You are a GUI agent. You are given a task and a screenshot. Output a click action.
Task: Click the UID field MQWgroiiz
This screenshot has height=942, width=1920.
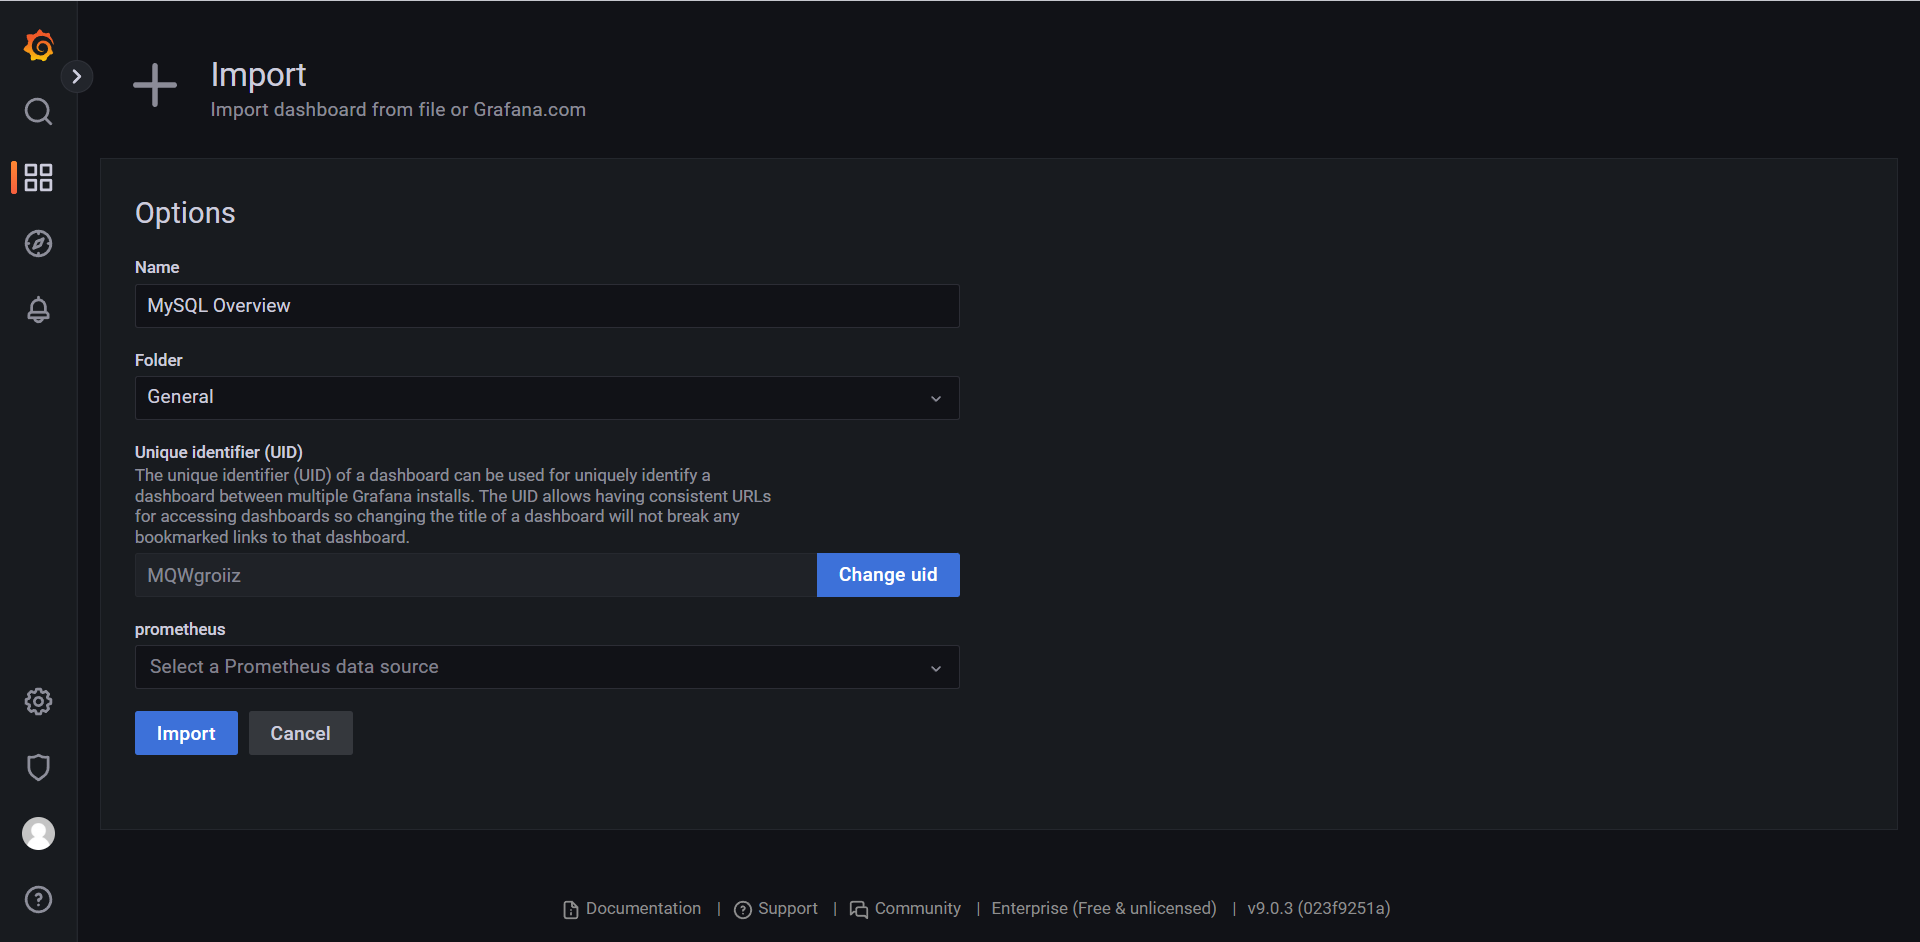click(x=476, y=575)
